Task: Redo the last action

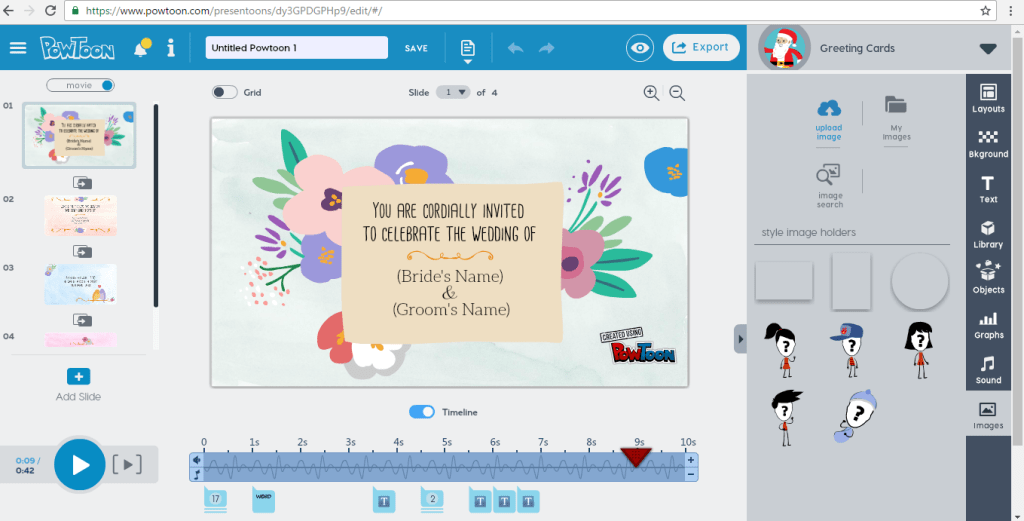Action: click(x=546, y=48)
